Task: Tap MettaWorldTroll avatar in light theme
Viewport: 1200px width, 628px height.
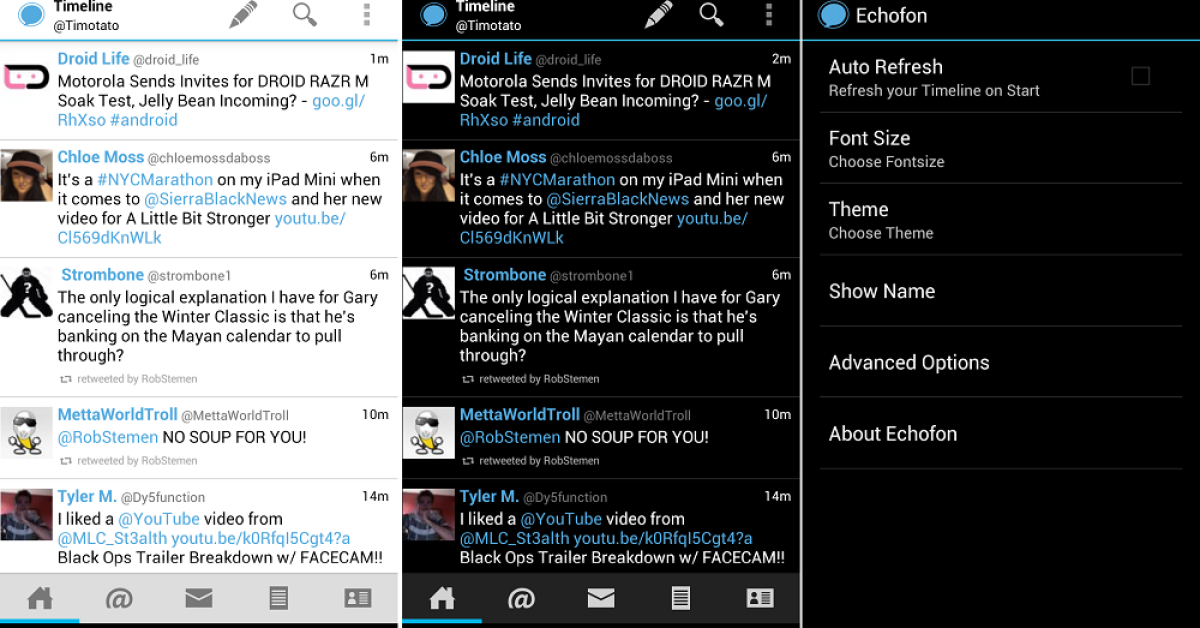Action: click(x=26, y=432)
